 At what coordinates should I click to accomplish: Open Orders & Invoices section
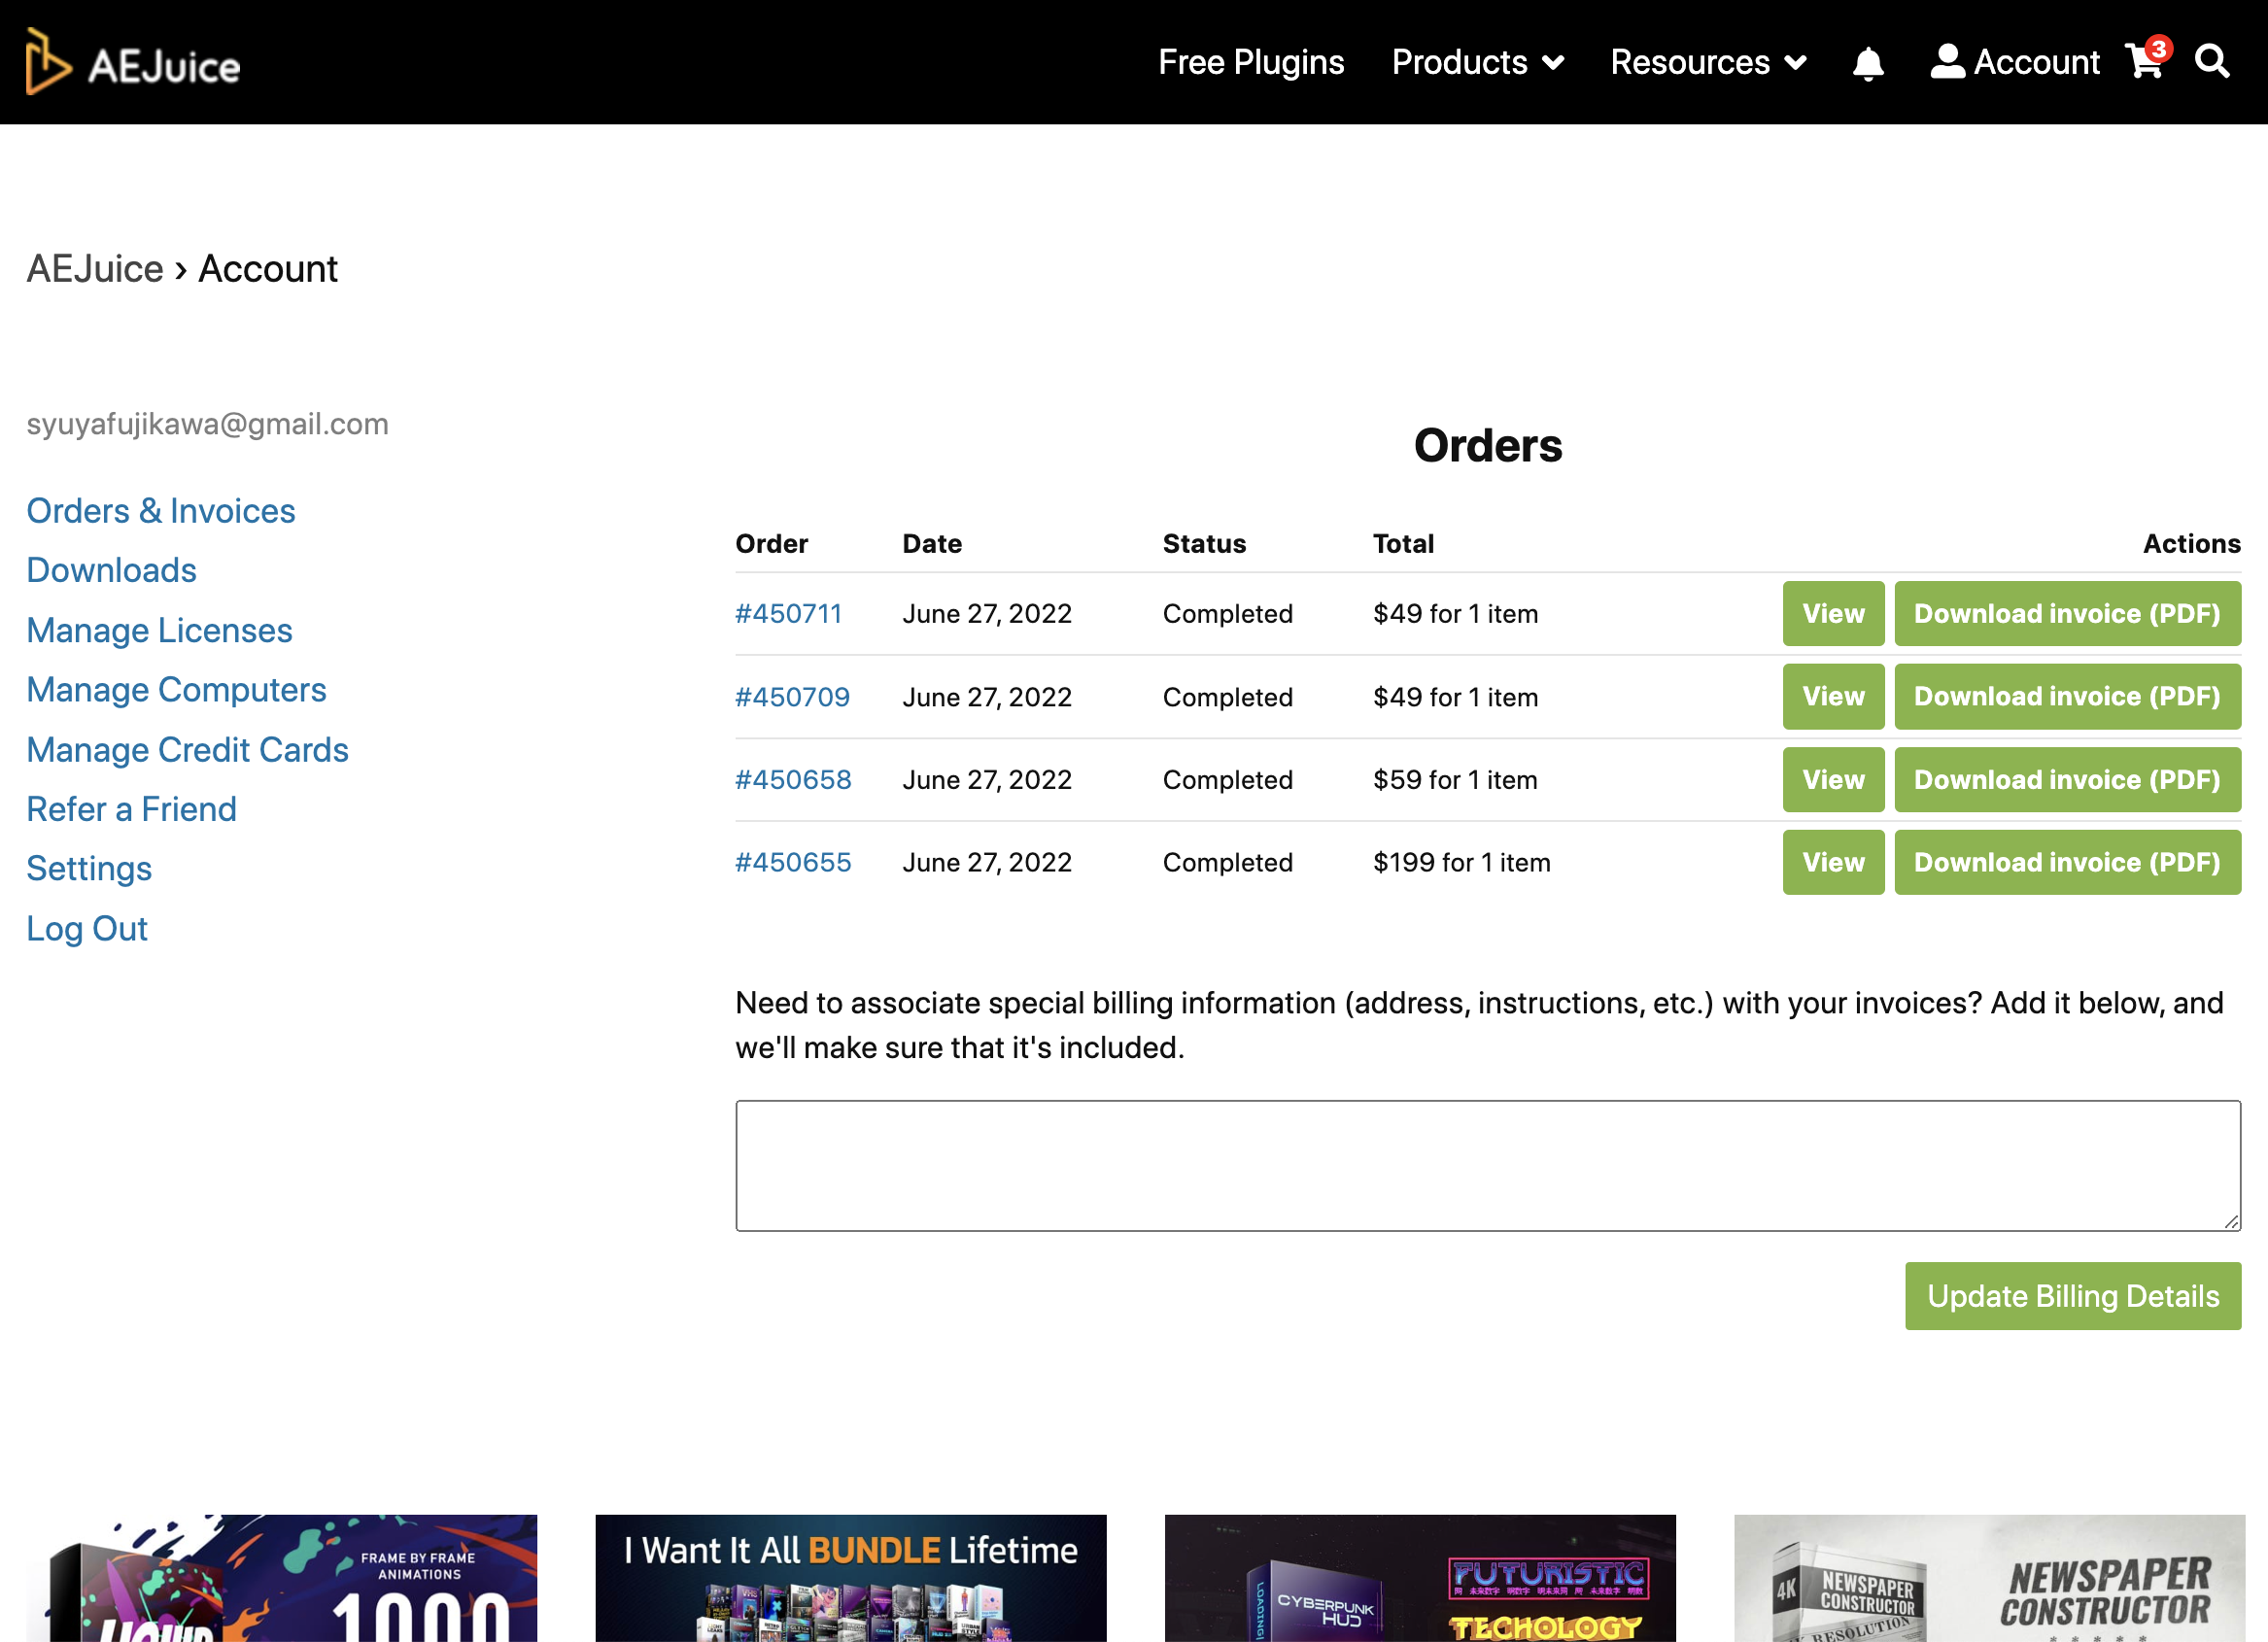pos(161,511)
